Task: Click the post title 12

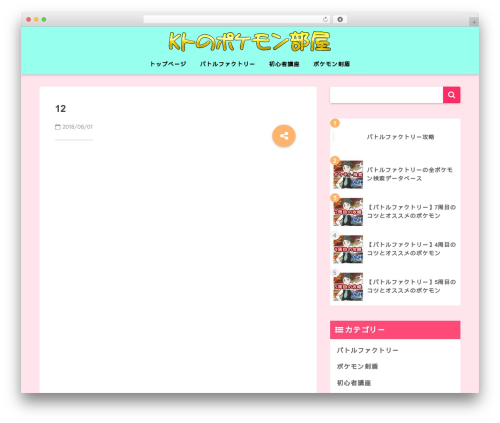Action: 60,109
